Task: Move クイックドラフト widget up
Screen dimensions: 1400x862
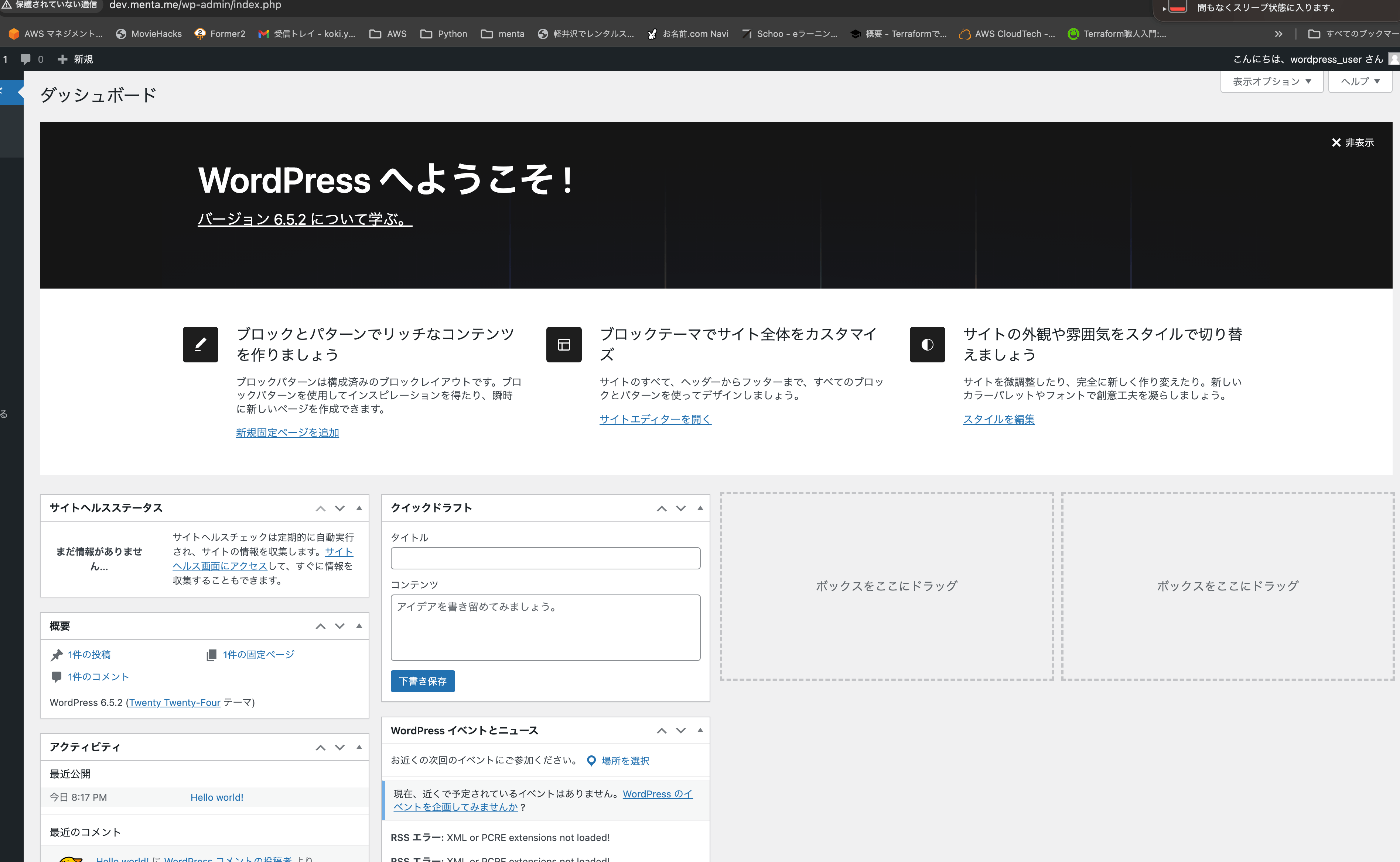Action: [661, 508]
